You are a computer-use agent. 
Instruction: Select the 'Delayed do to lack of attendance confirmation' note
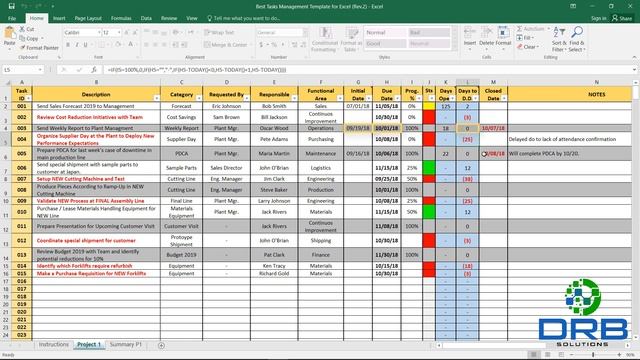(x=562, y=139)
